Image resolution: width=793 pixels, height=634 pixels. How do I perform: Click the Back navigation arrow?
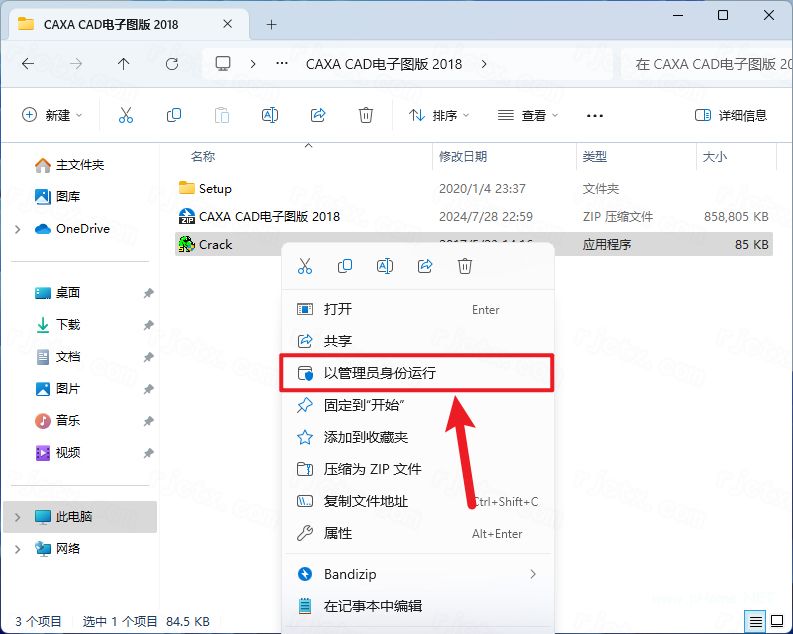(x=28, y=64)
